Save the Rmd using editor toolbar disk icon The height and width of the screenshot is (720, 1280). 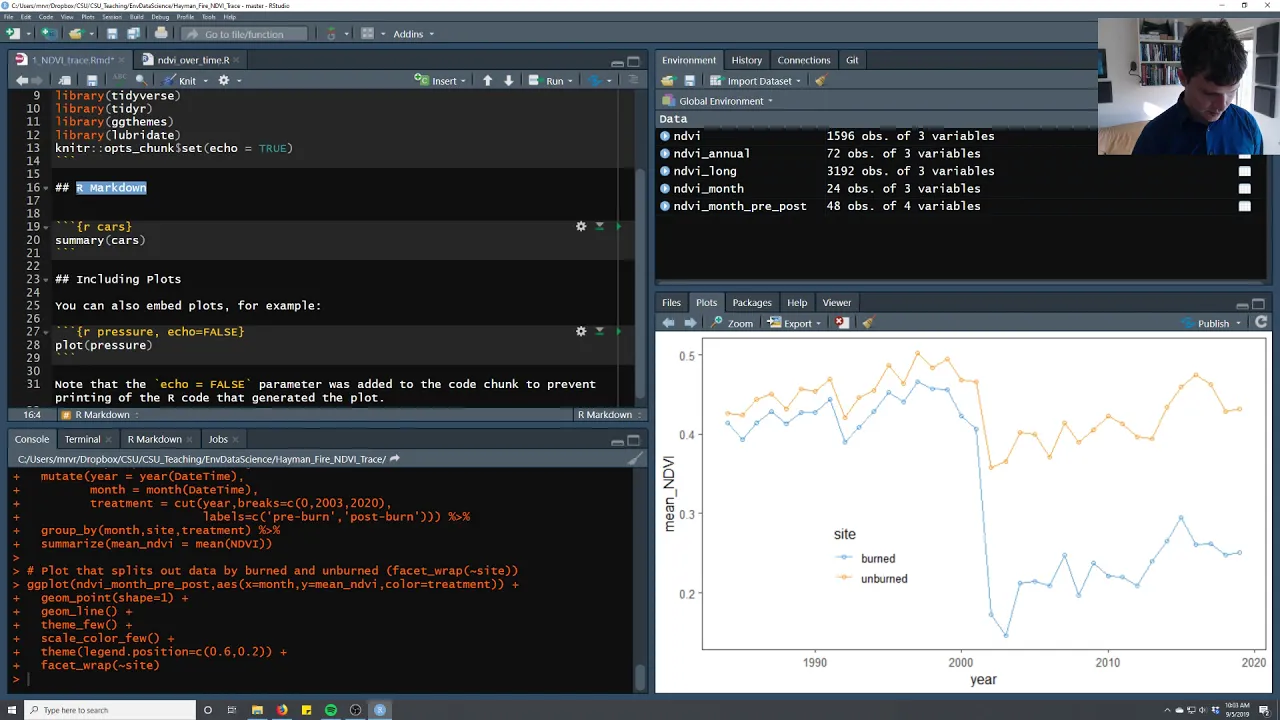[92, 81]
